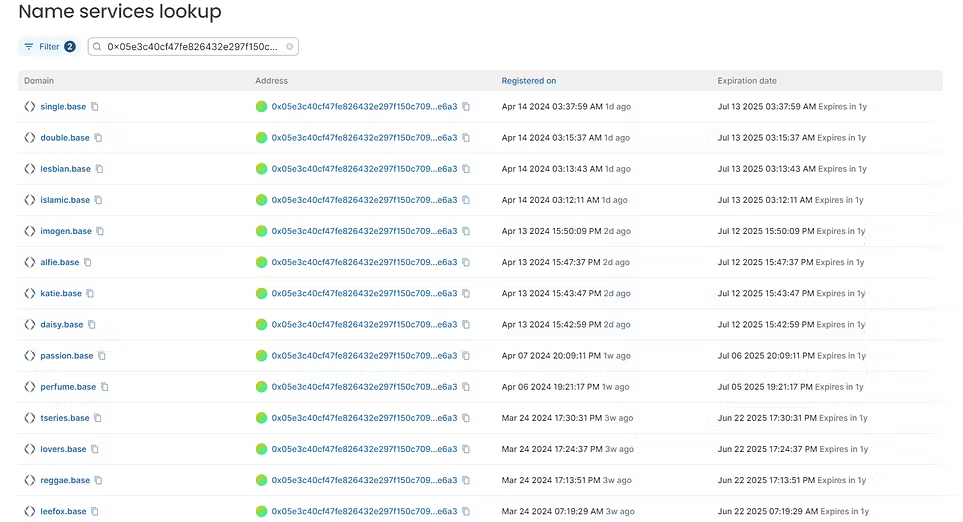Viewport: 963px width, 522px height.
Task: Open the leefox.base domain link
Action: pos(63,511)
